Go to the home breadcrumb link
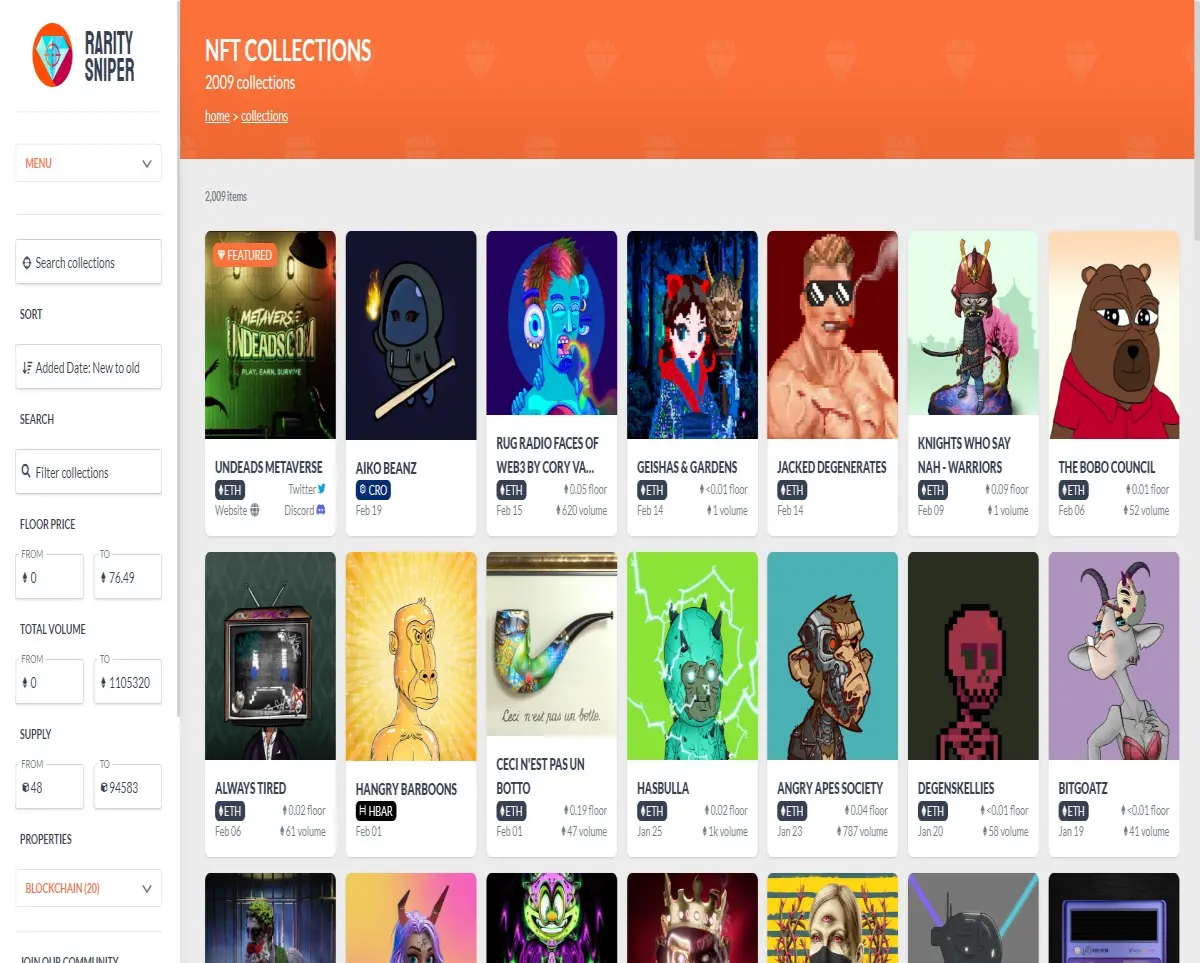The height and width of the screenshot is (963, 1200). [x=217, y=116]
